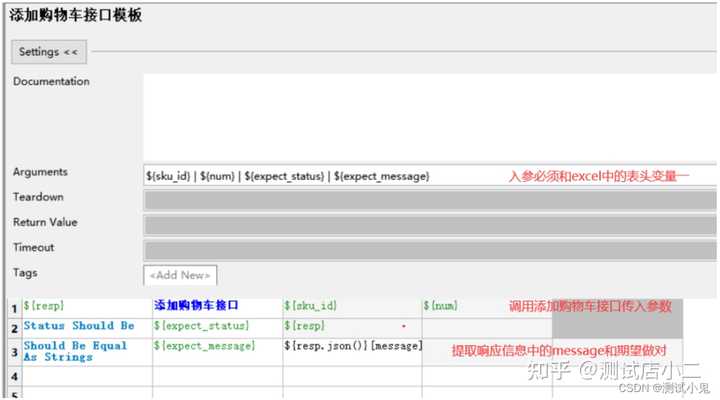Click the Teardown label
720x400 pixels.
coord(39,197)
